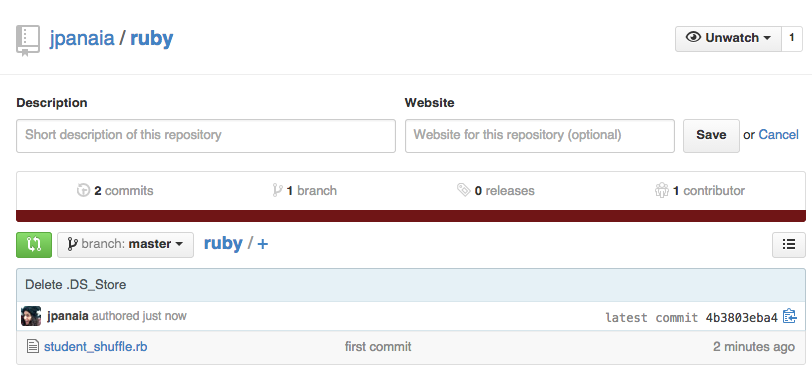Image resolution: width=812 pixels, height=374 pixels.
Task: Copy the commit SHA with clipboard icon
Action: pyautogui.click(x=789, y=316)
